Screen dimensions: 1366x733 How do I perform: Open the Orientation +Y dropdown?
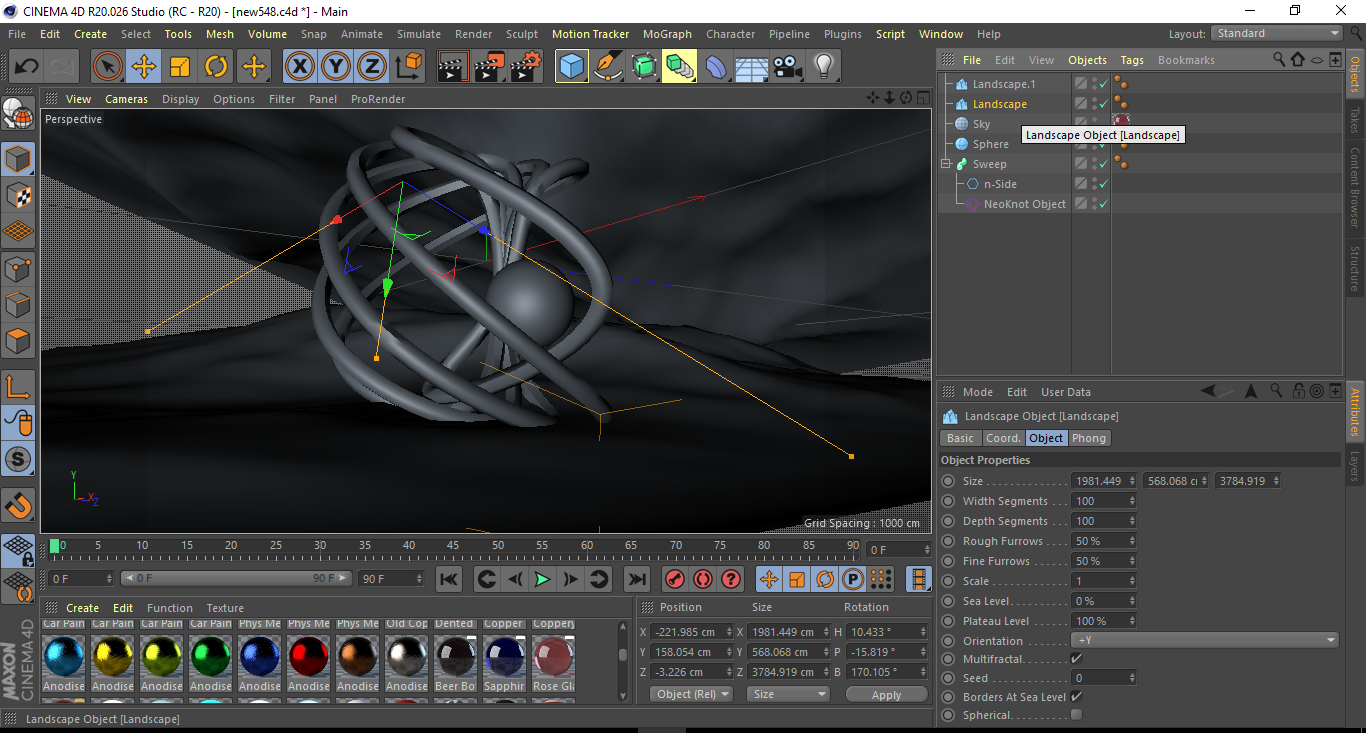click(x=1205, y=640)
